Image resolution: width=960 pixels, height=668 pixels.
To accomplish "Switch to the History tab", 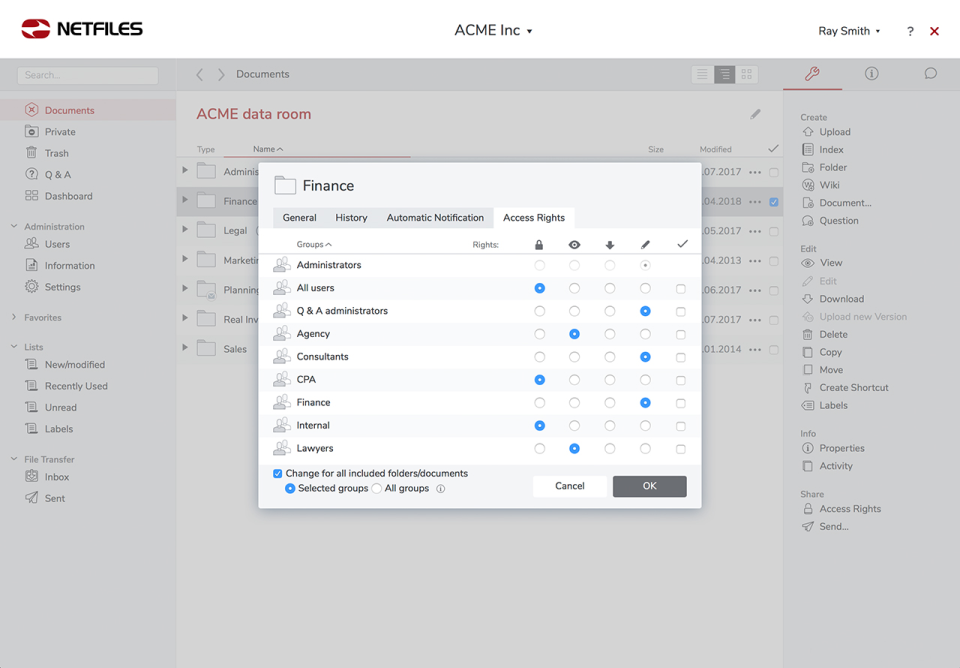I will [351, 217].
